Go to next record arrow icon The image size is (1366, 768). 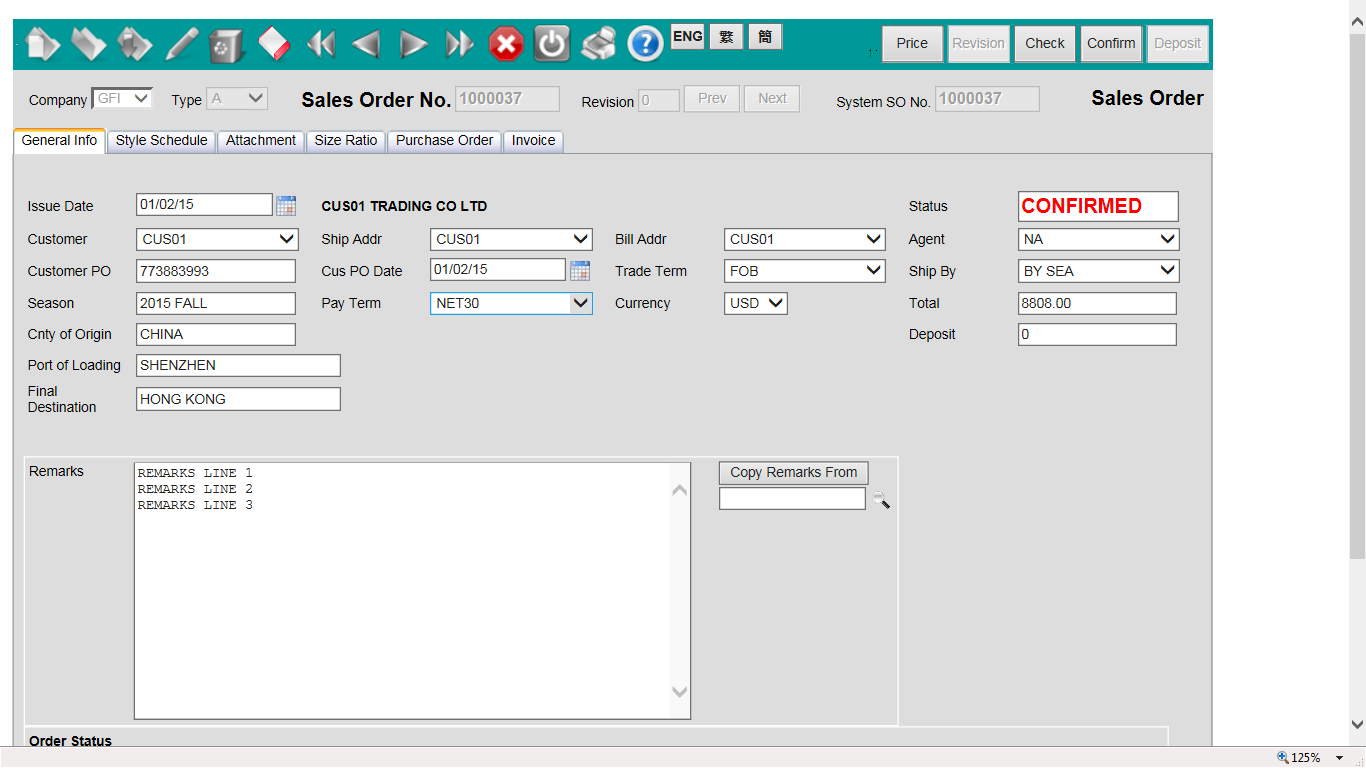point(413,44)
